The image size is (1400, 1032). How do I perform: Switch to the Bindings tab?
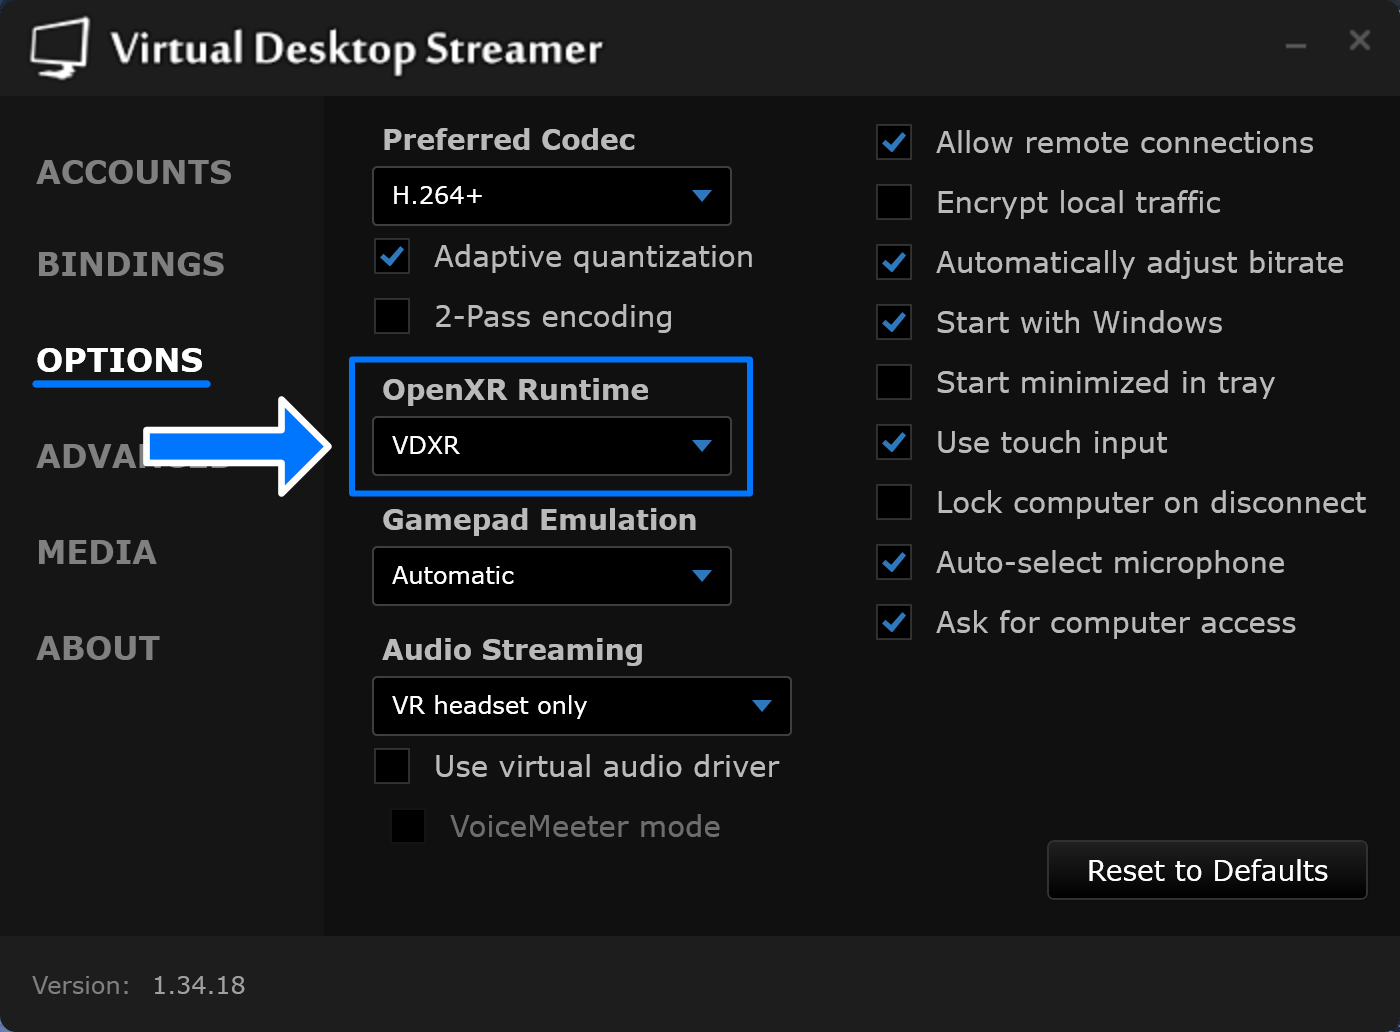pyautogui.click(x=131, y=264)
